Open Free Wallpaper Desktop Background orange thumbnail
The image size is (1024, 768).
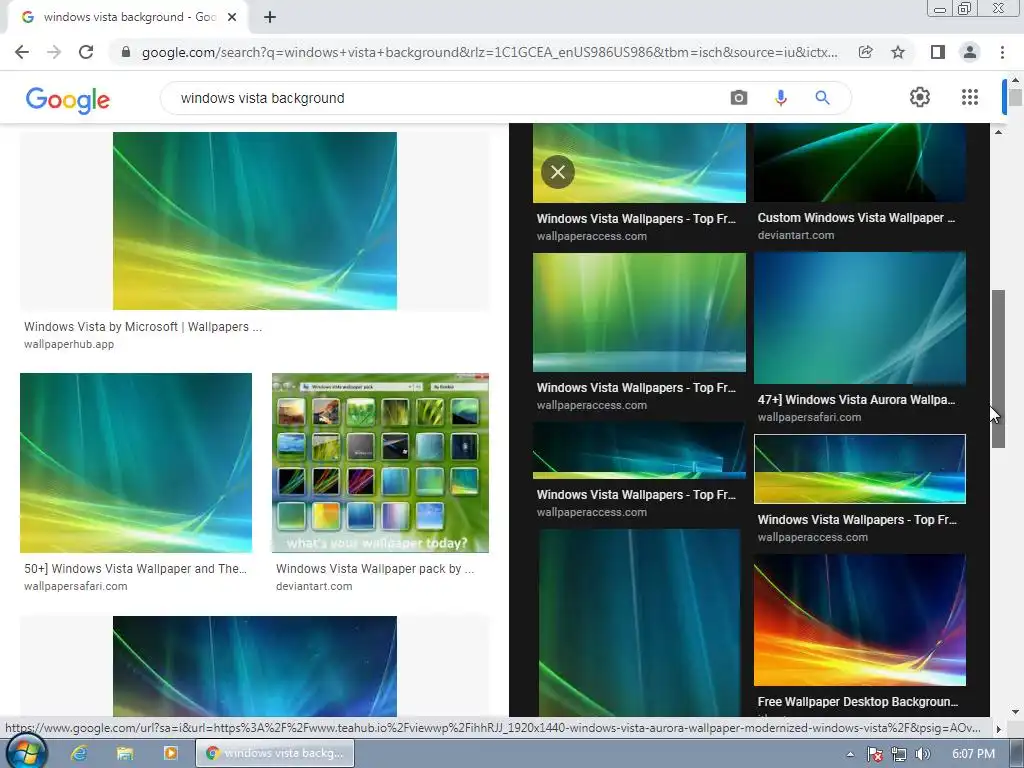pos(859,620)
